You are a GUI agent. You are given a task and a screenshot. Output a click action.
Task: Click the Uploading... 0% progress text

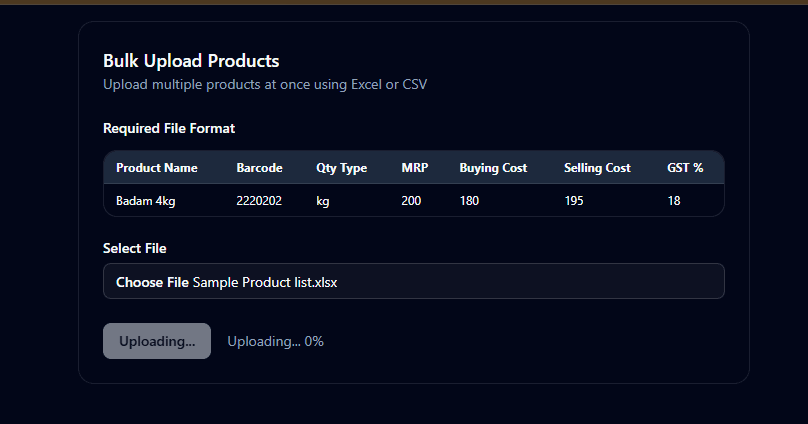click(x=275, y=341)
